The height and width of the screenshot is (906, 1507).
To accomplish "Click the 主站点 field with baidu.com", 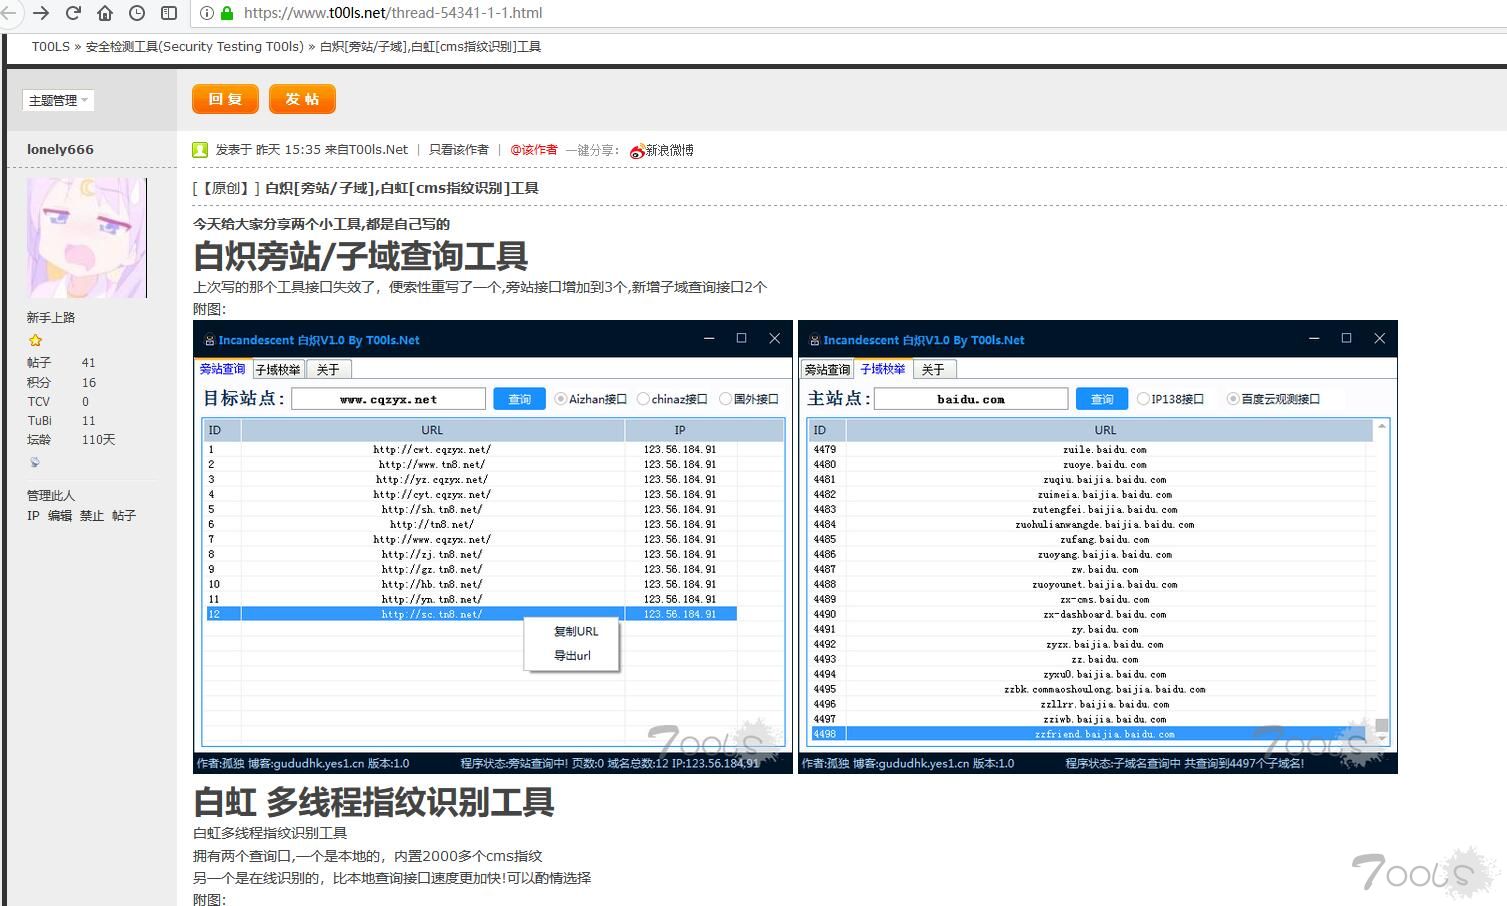I will pos(971,399).
